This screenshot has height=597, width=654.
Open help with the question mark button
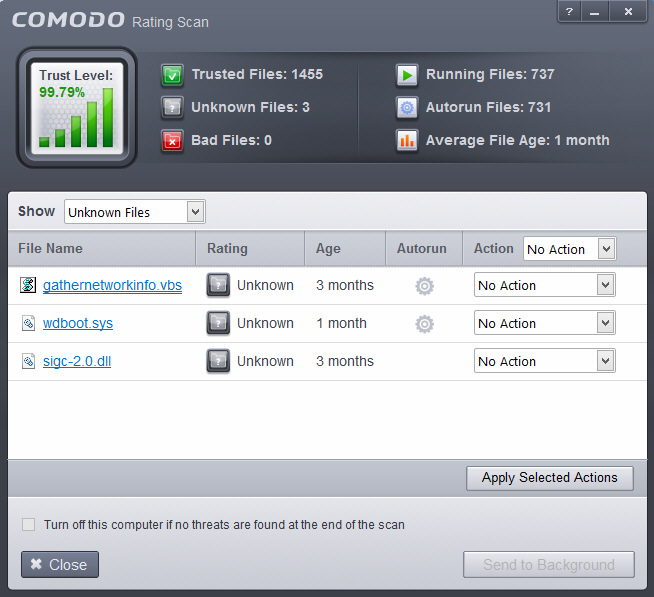(569, 11)
